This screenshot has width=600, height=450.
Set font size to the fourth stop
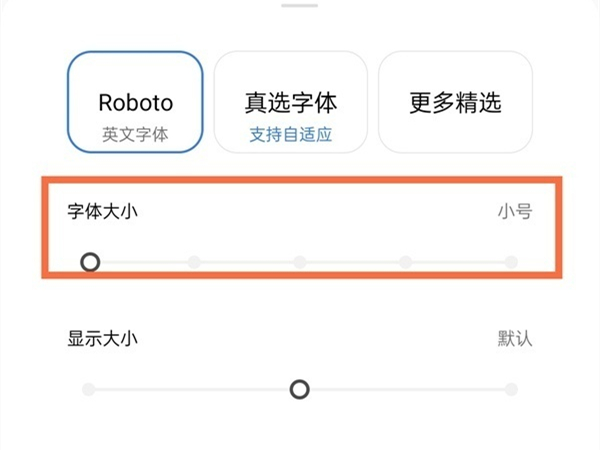tap(405, 262)
